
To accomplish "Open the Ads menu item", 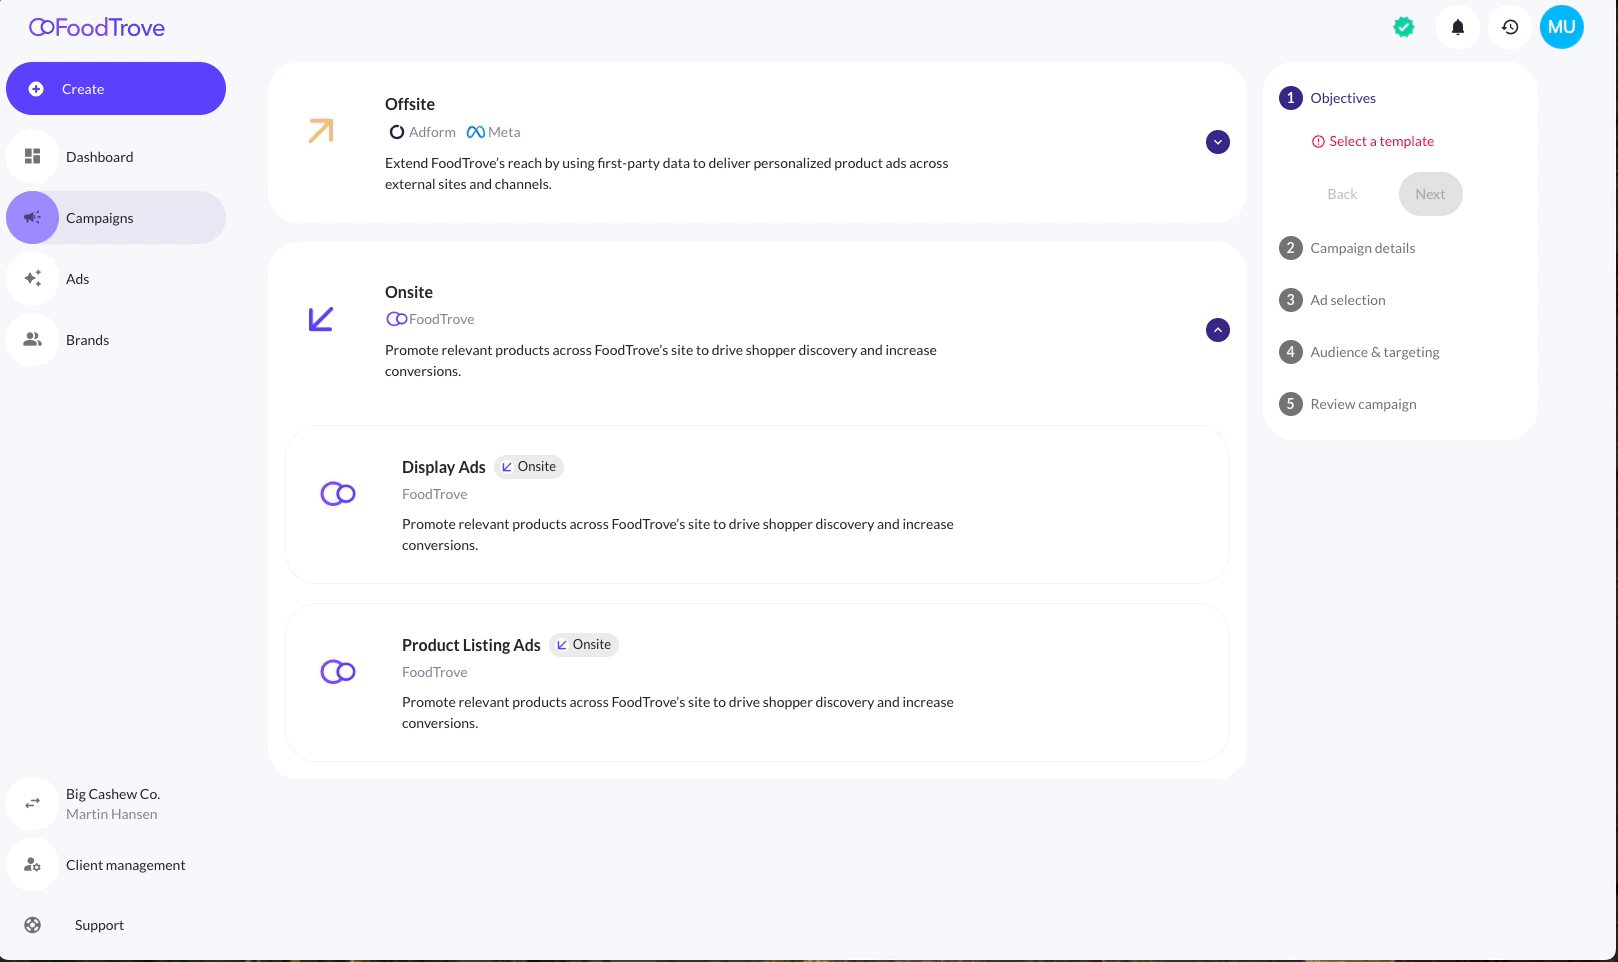I will pos(116,279).
